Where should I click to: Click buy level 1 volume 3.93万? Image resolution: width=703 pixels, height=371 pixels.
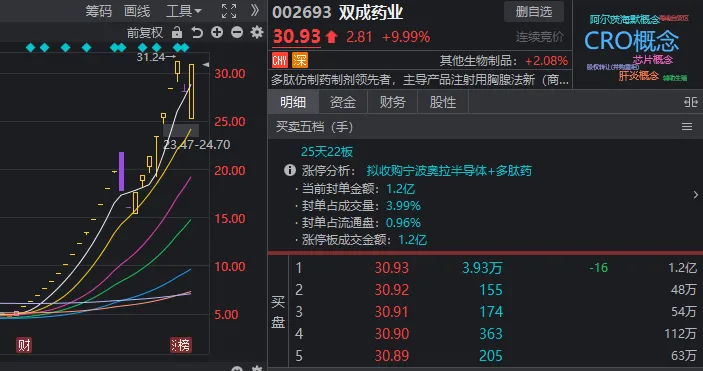tap(482, 268)
